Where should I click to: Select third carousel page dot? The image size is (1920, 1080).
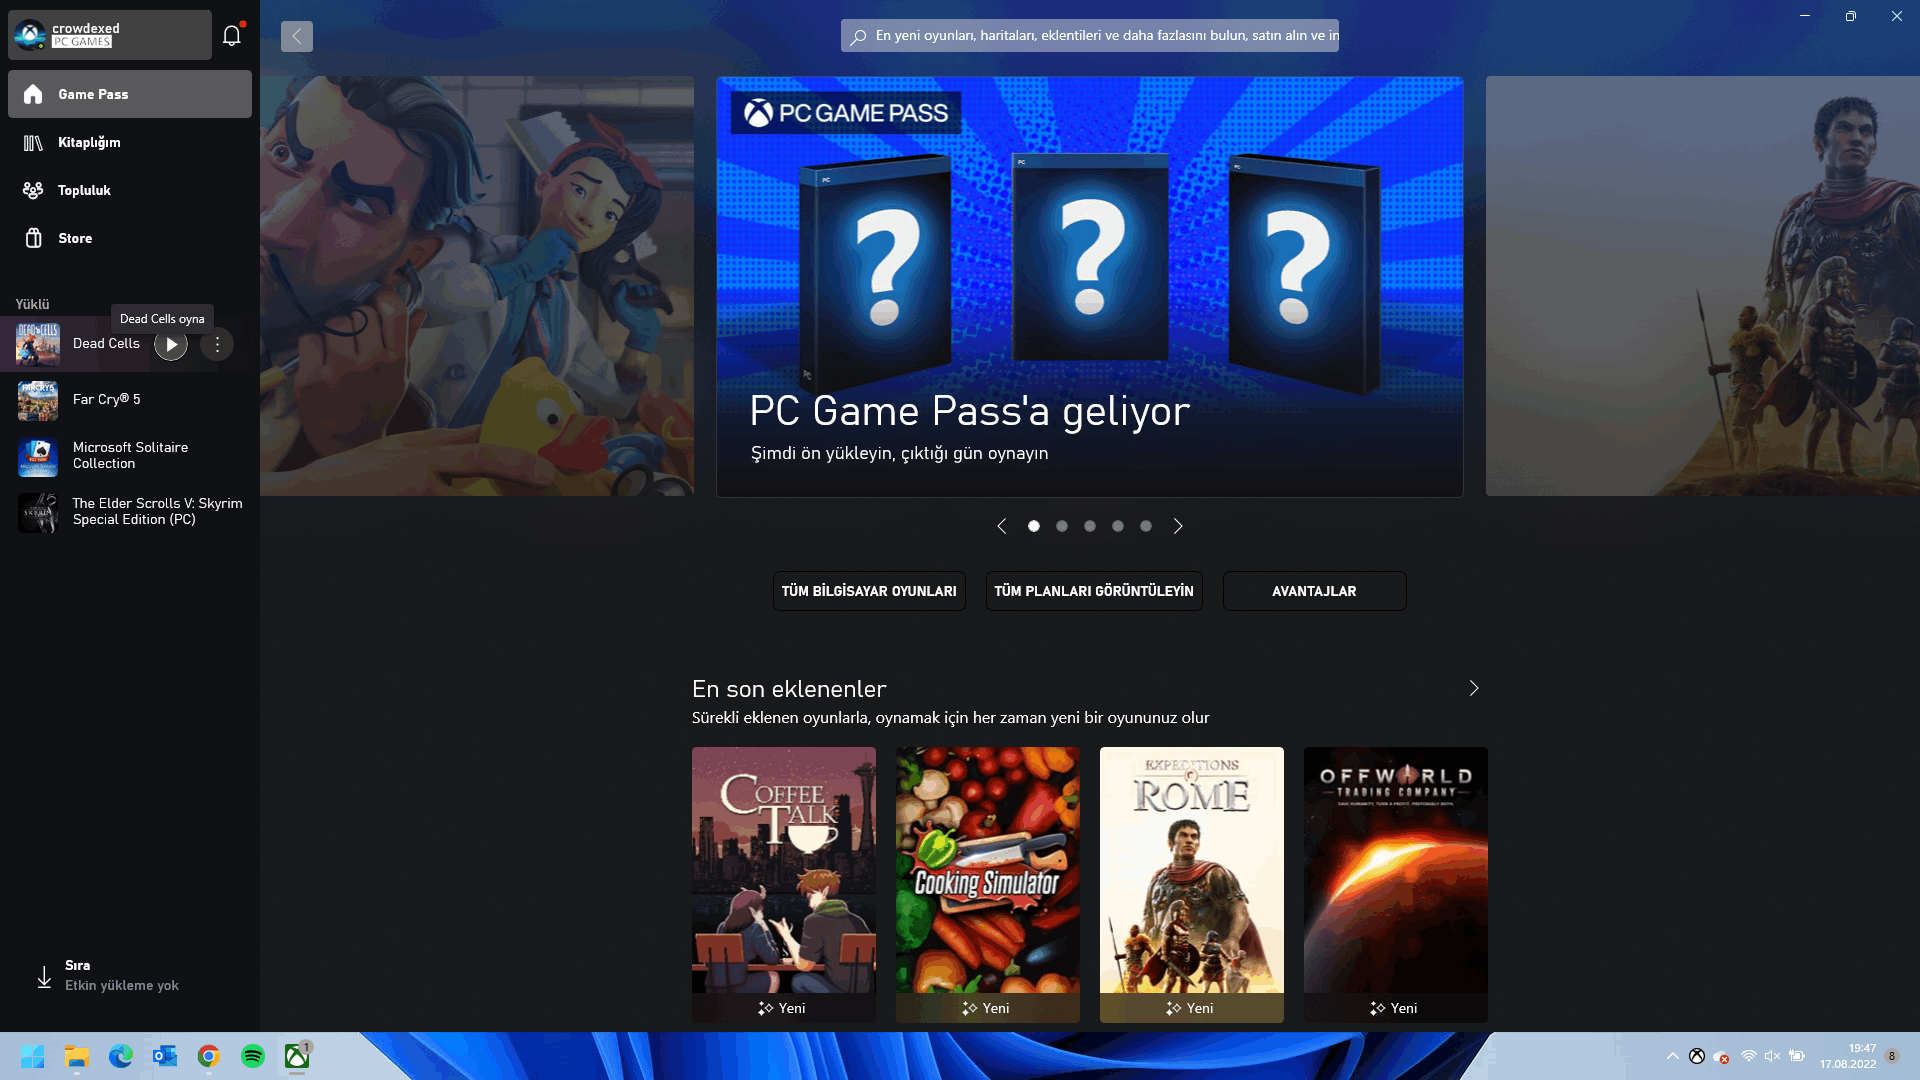click(1090, 526)
